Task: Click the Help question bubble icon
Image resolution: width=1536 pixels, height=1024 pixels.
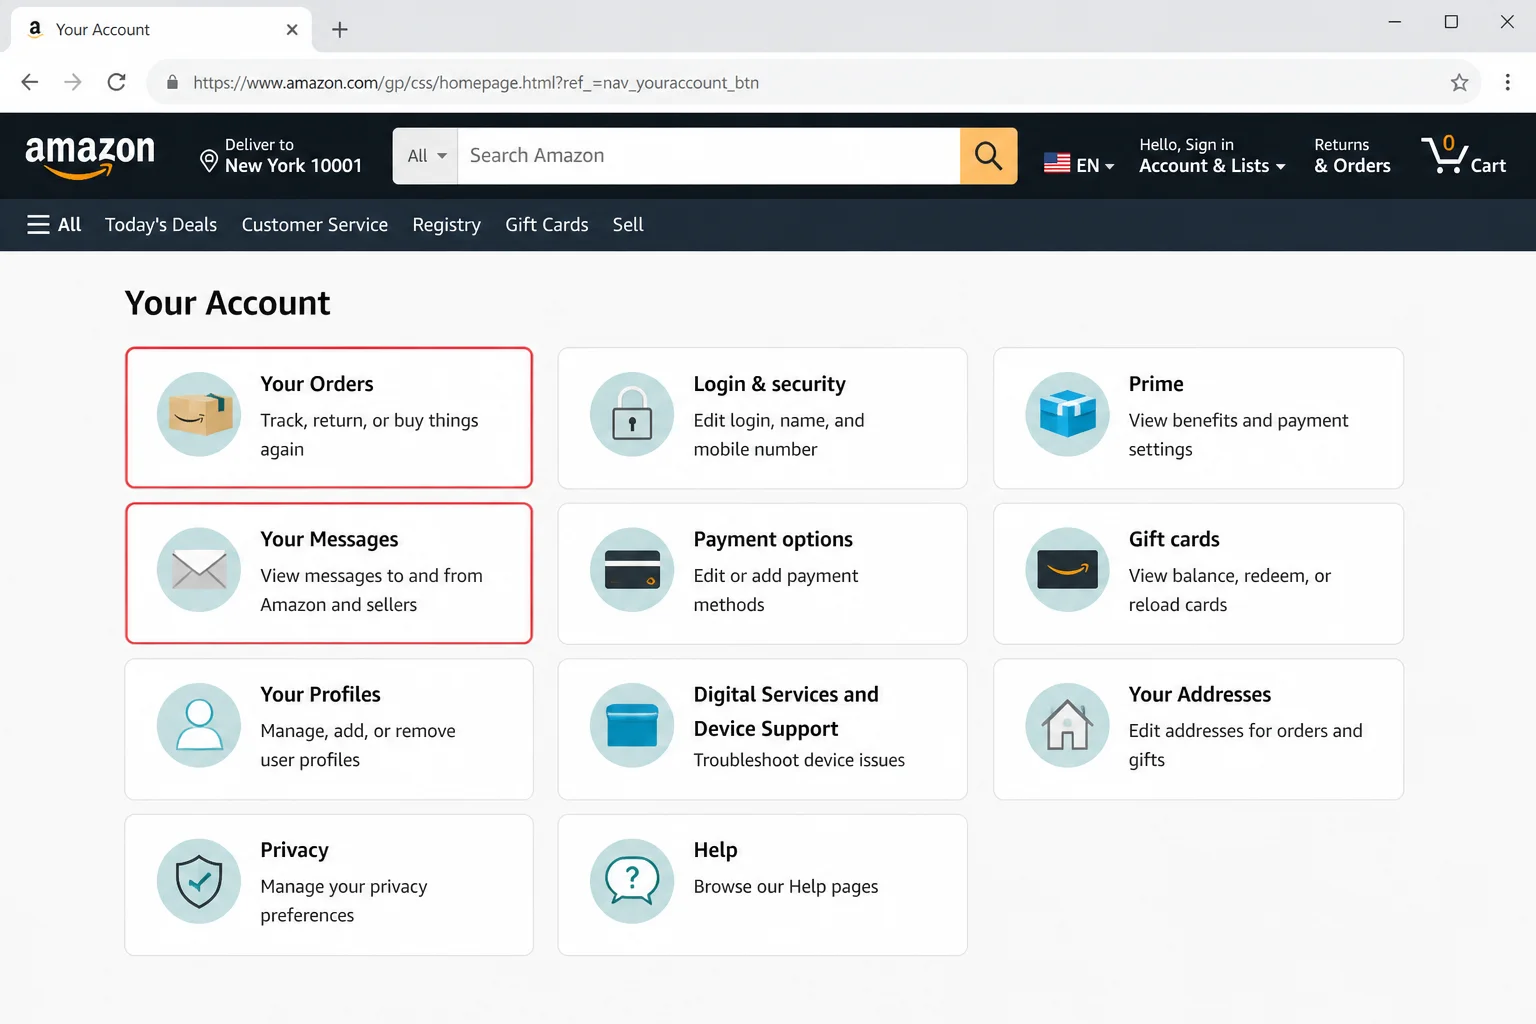Action: pyautogui.click(x=632, y=881)
